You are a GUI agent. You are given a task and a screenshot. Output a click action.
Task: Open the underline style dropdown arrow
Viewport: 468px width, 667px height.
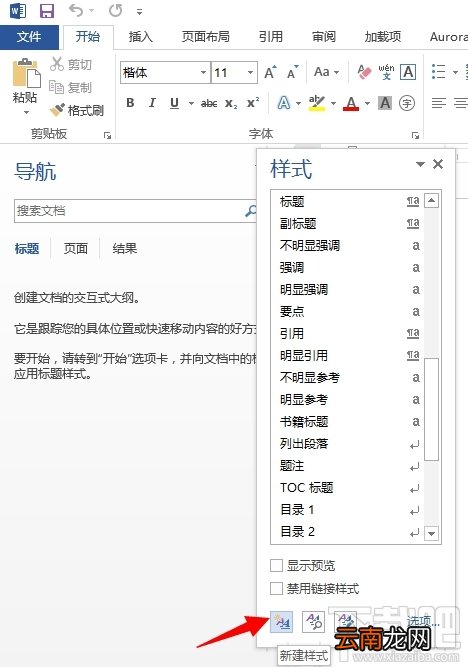[x=191, y=103]
